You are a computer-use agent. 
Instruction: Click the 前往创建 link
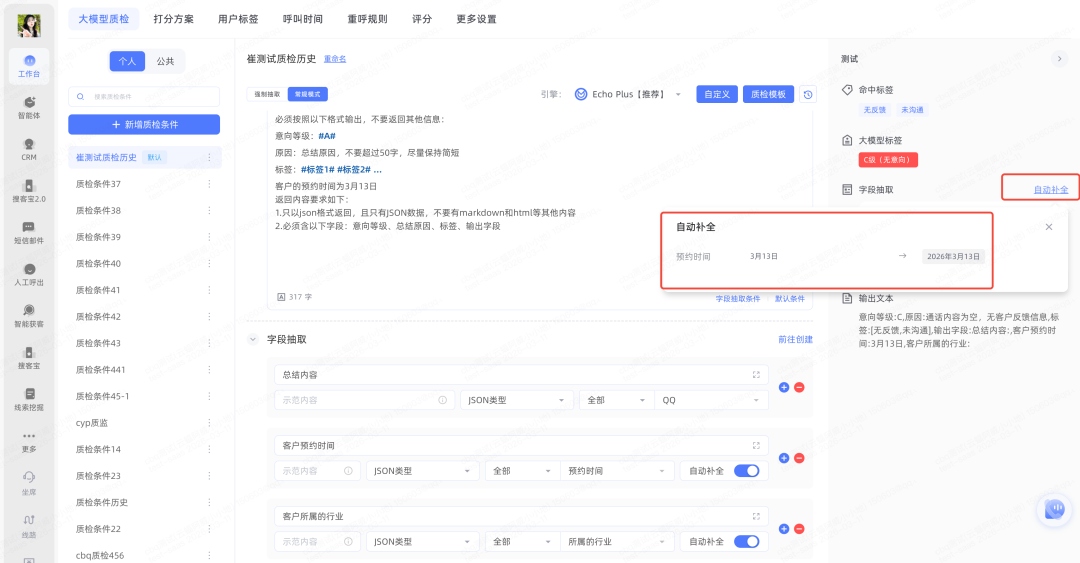pyautogui.click(x=795, y=340)
